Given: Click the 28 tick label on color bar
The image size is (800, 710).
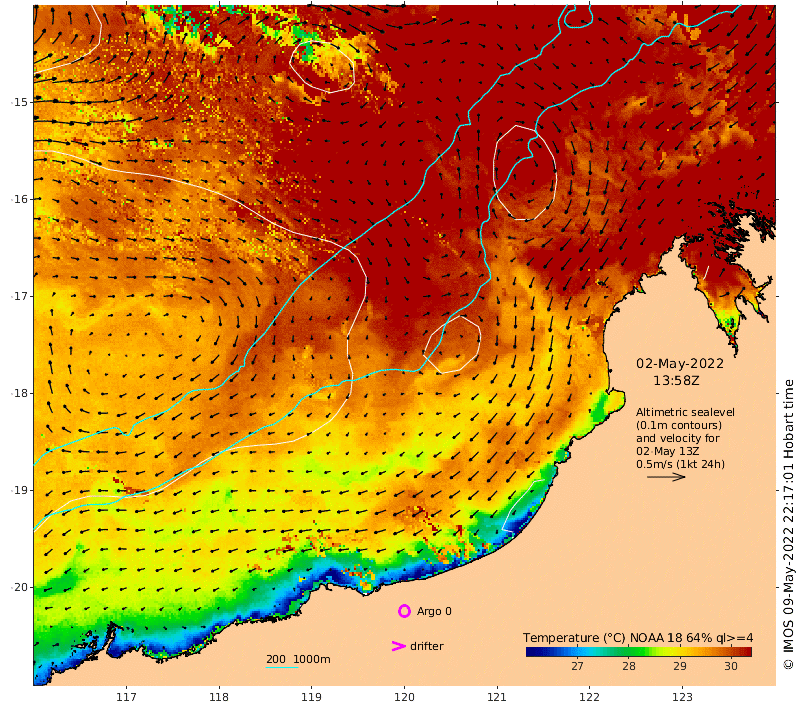Looking at the screenshot, I should (x=629, y=666).
